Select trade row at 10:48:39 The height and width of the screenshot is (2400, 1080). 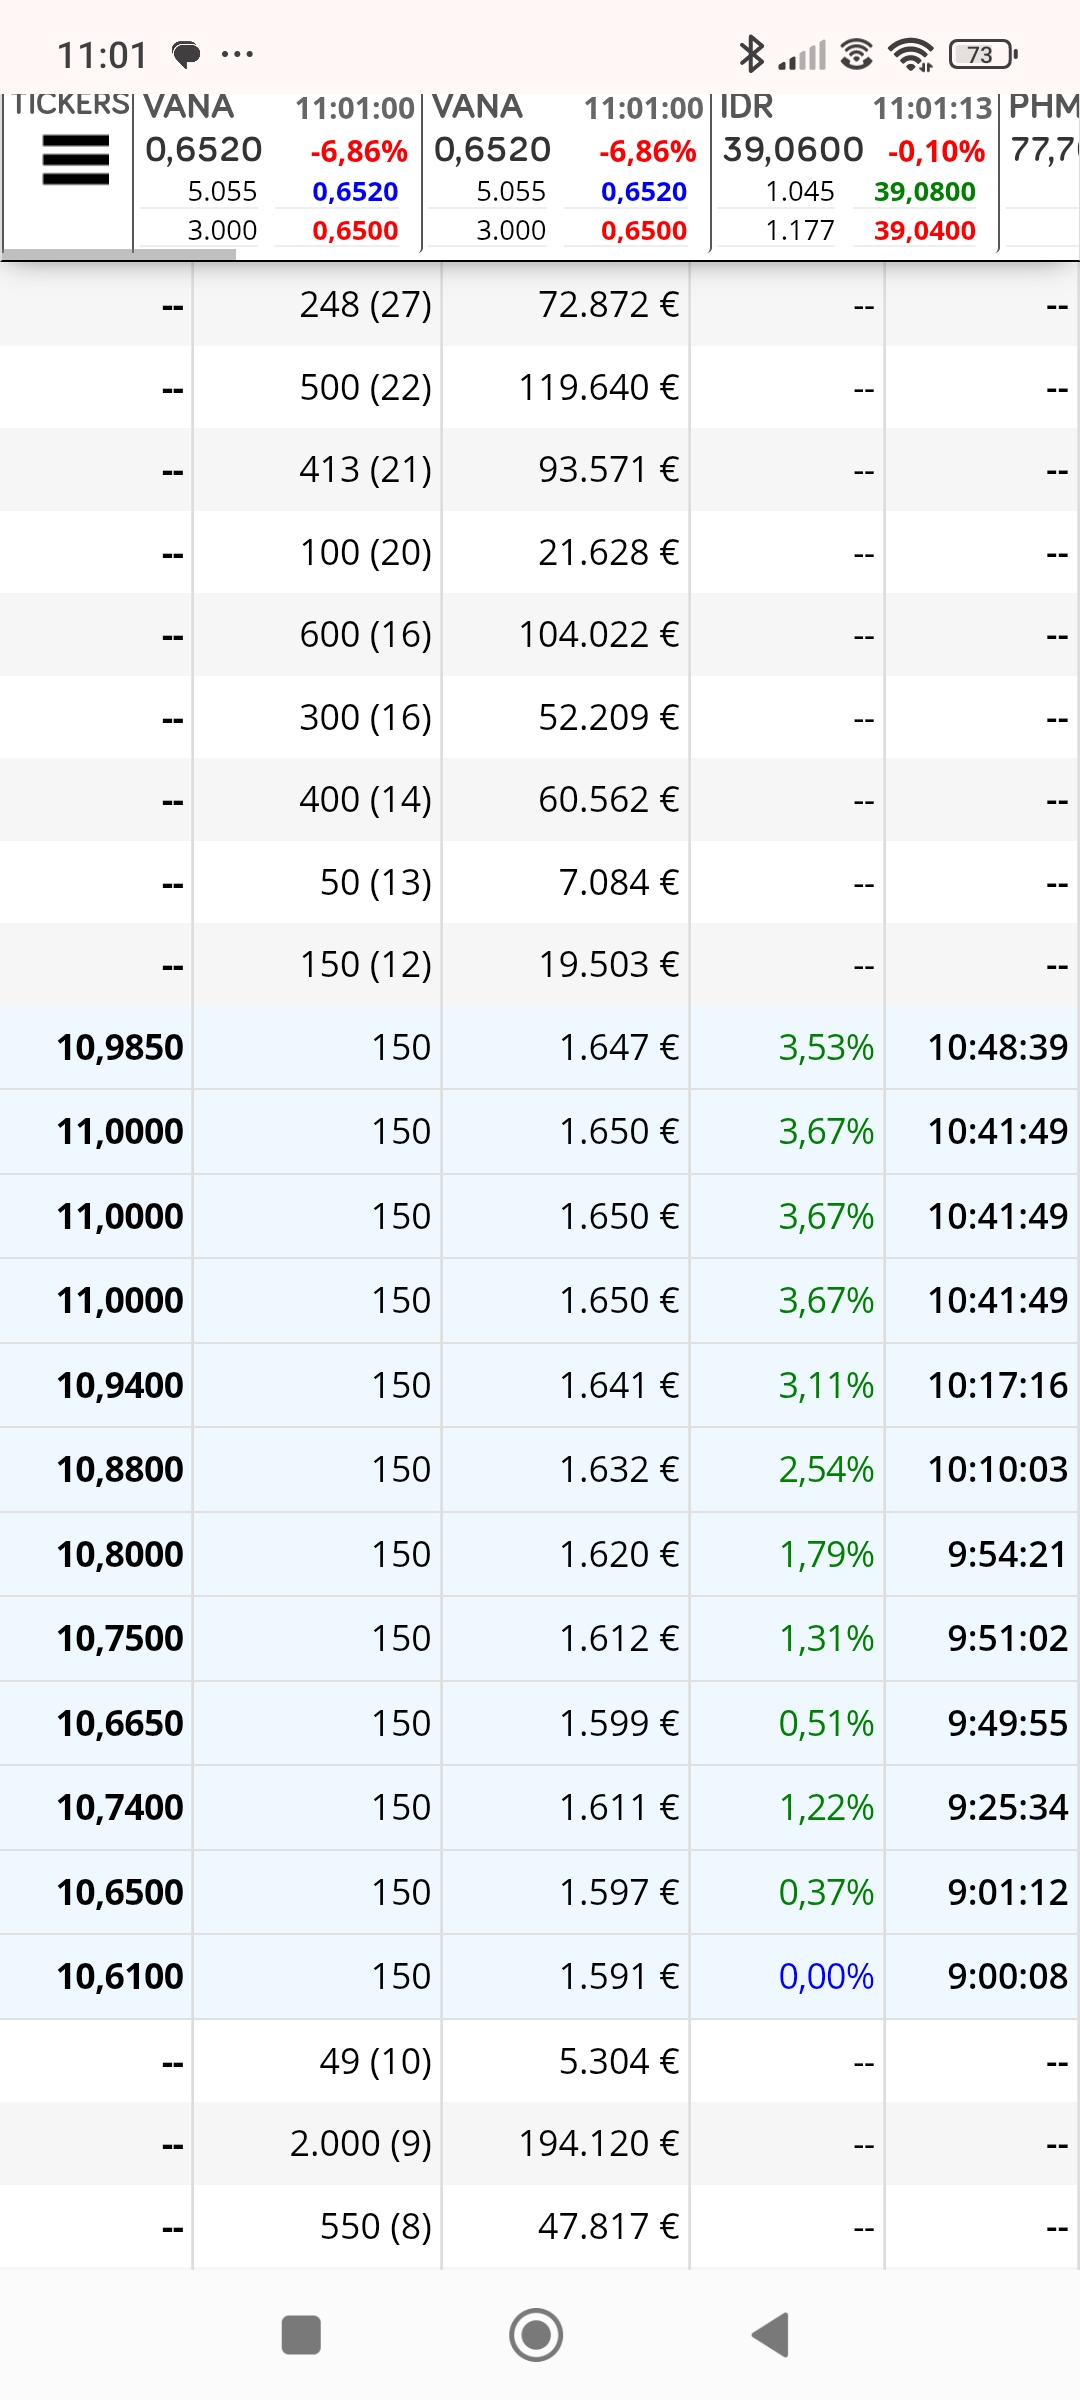click(x=540, y=1047)
